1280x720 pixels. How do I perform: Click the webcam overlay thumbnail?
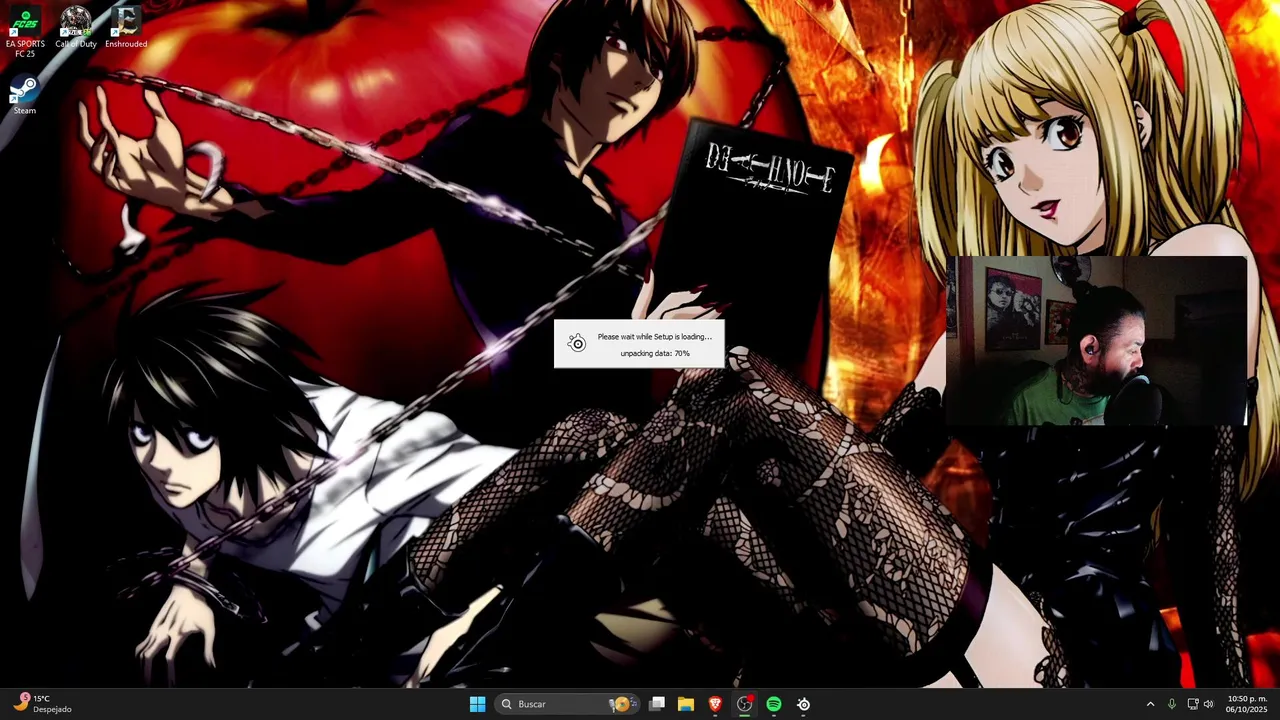1097,342
